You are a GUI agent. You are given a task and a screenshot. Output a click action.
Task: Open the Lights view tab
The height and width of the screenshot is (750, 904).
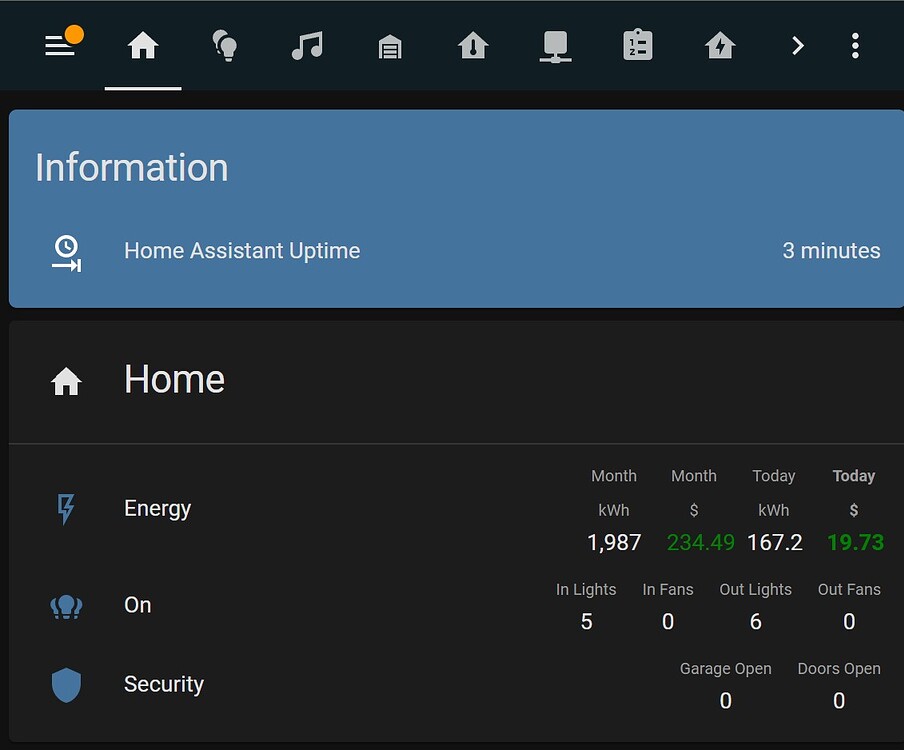click(x=225, y=45)
